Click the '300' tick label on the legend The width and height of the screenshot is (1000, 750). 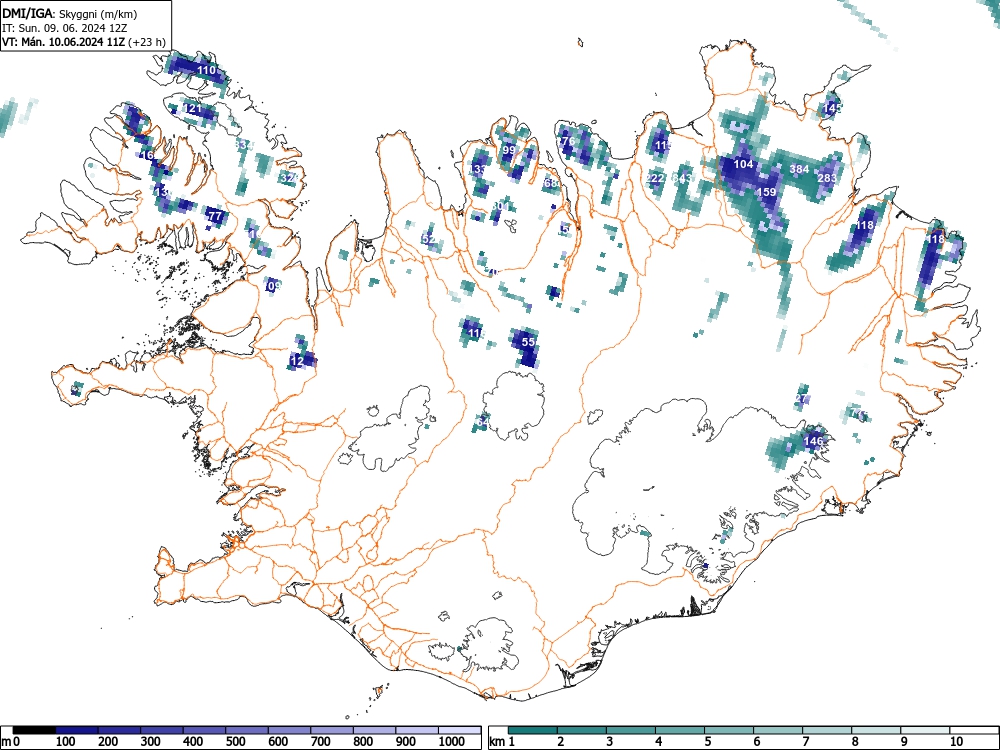click(151, 742)
